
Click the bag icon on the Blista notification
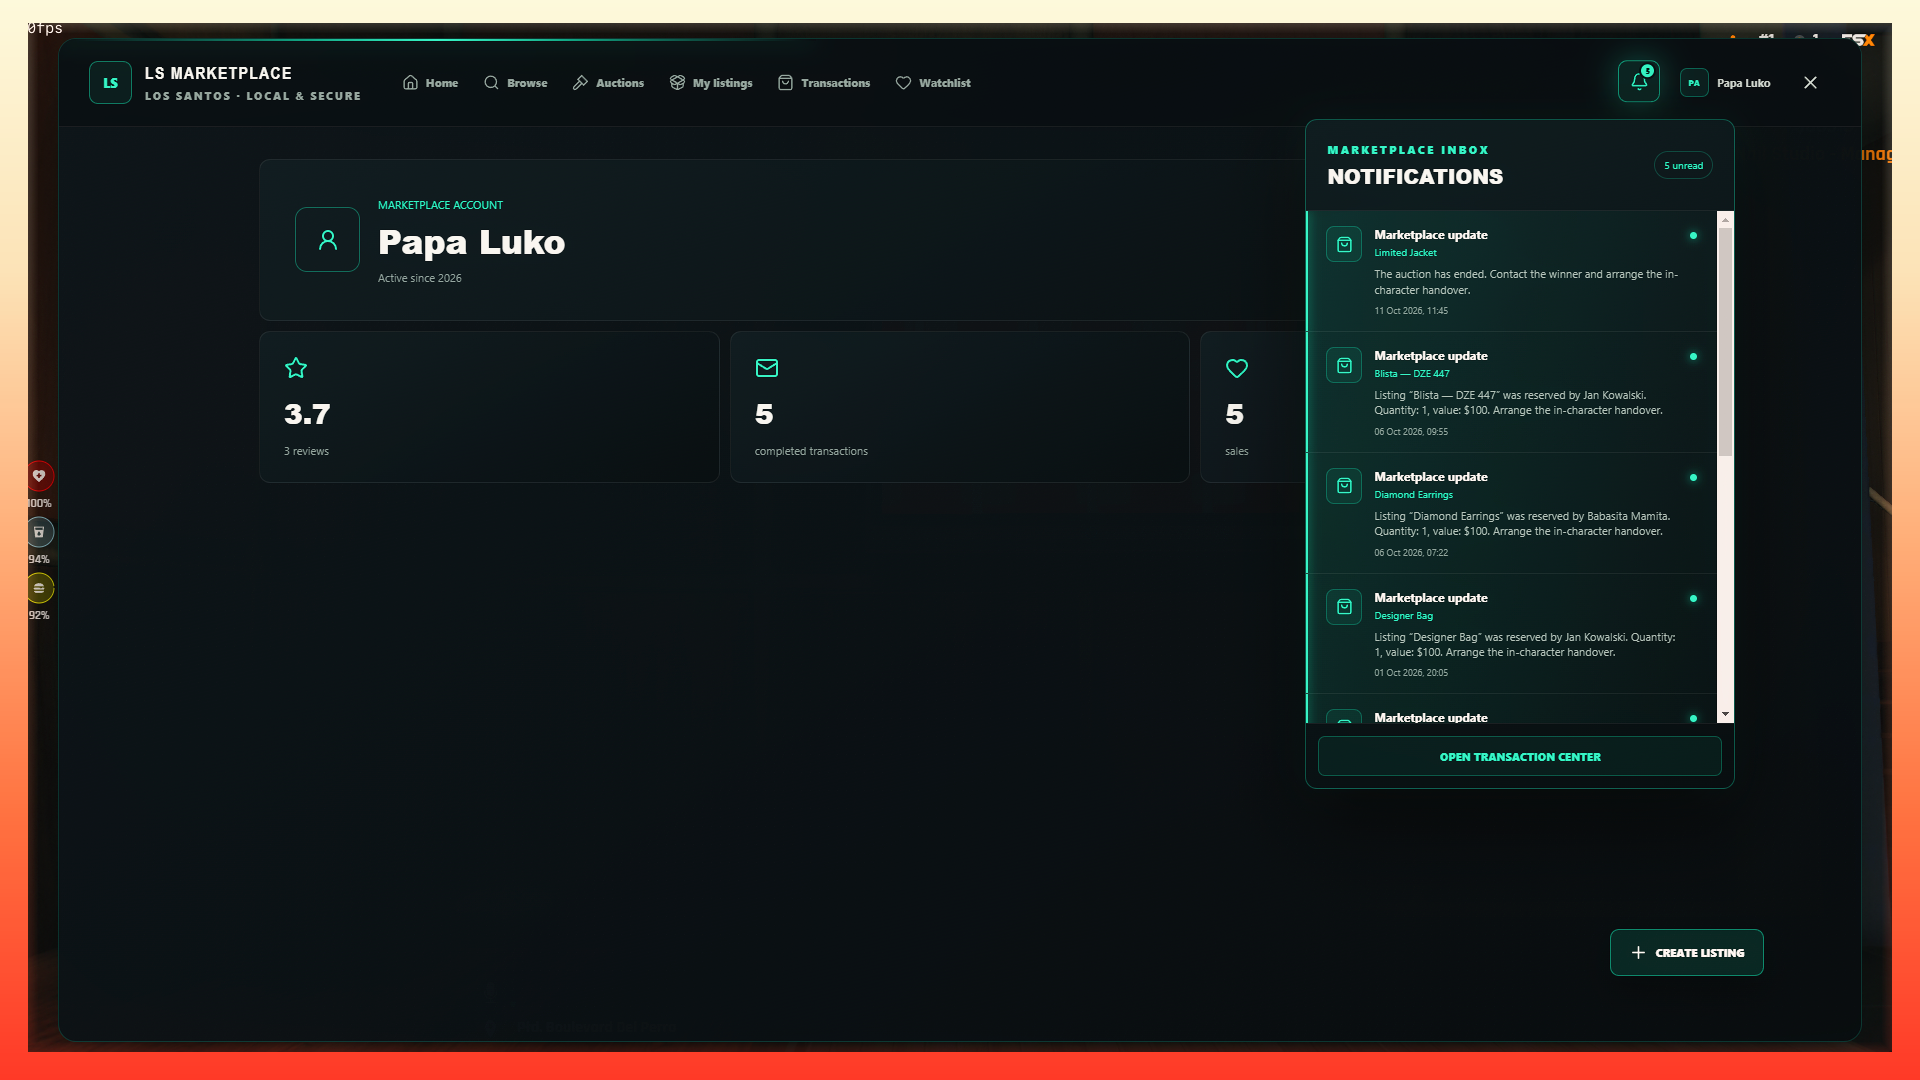coord(1344,365)
